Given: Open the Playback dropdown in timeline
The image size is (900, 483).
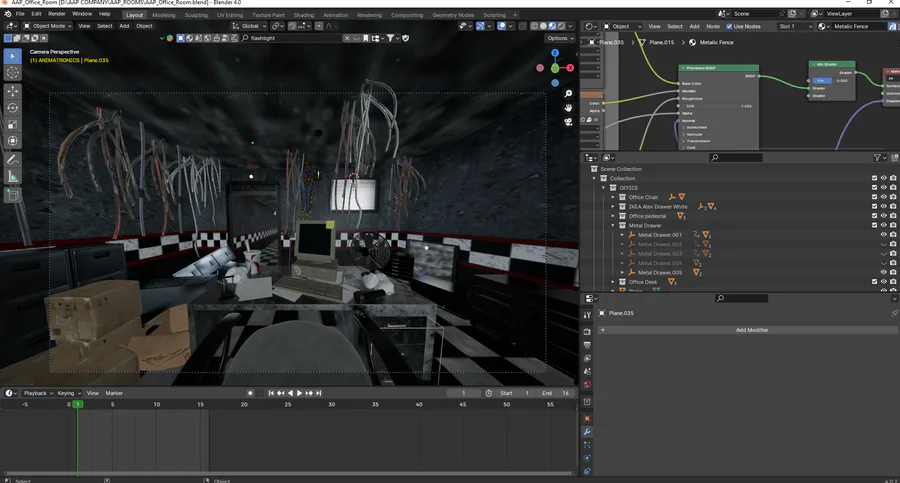Looking at the screenshot, I should tap(38, 393).
